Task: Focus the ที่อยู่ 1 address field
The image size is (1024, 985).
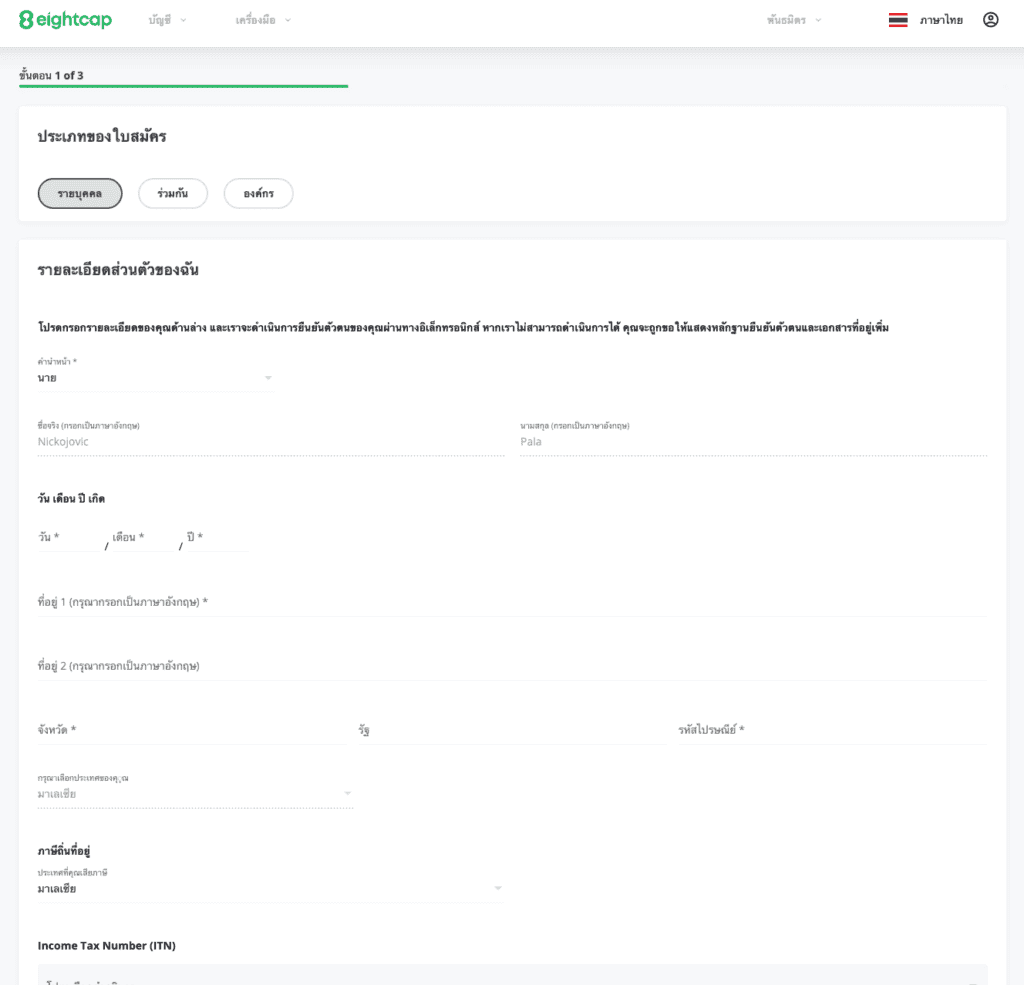Action: point(511,603)
